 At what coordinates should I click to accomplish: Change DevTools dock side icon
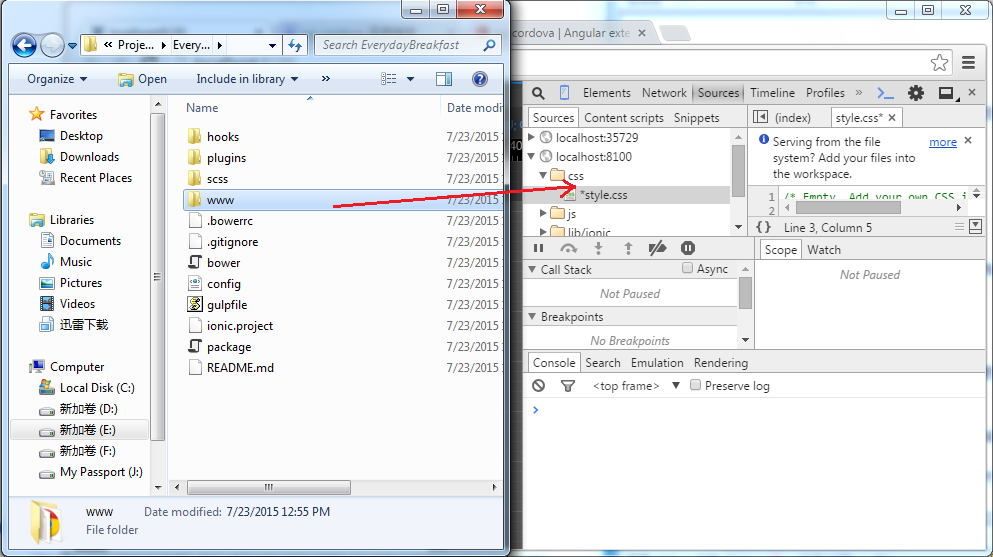tap(947, 94)
